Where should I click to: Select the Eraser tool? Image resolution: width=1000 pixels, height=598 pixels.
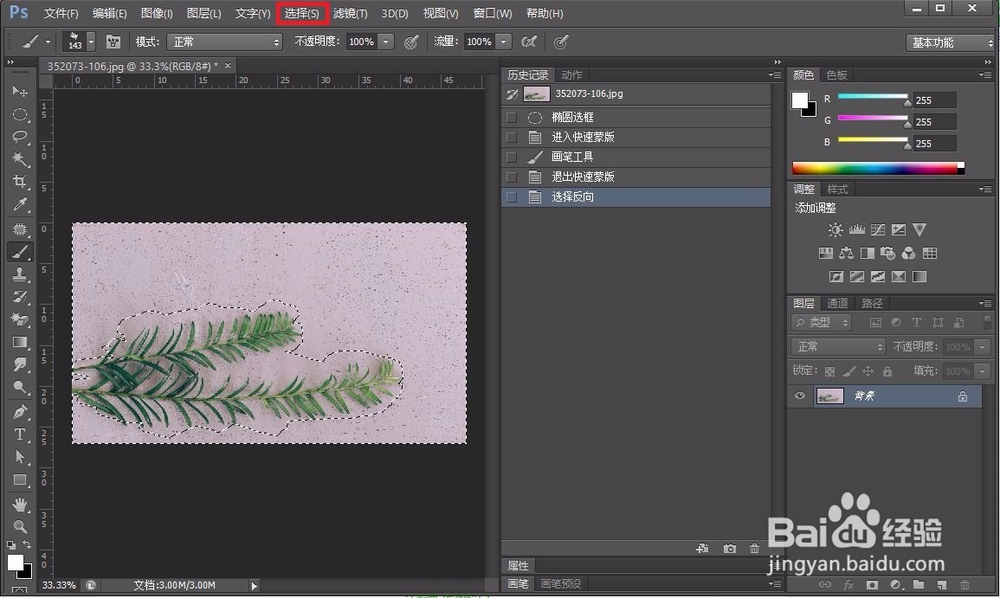pos(20,319)
